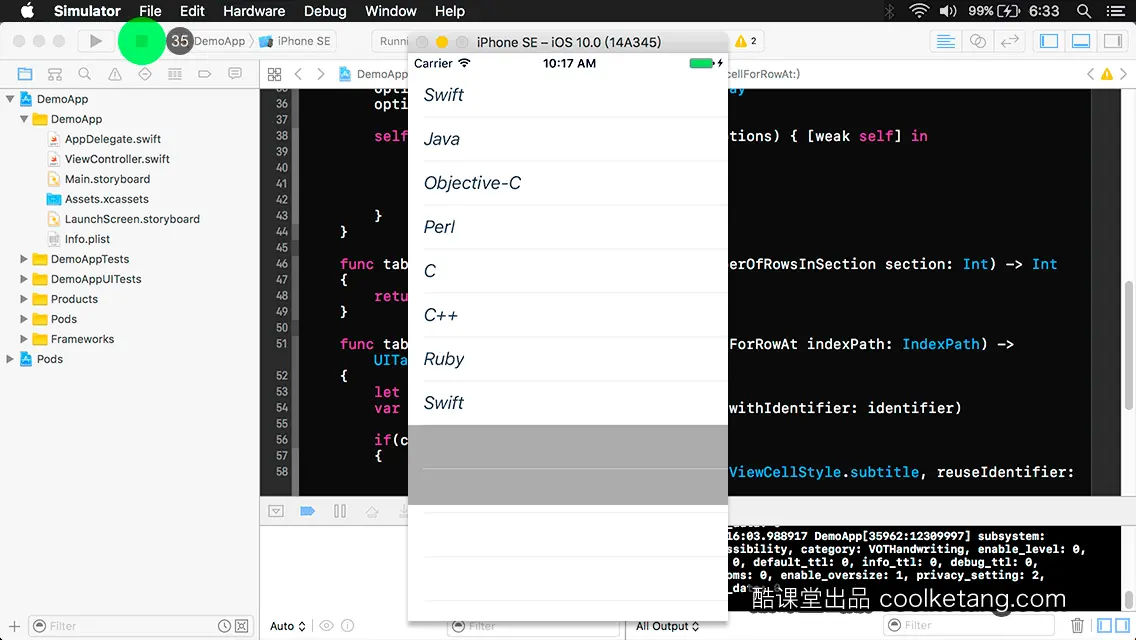Tap the Objective-C row in simulator
This screenshot has width=1136, height=640.
(568, 183)
